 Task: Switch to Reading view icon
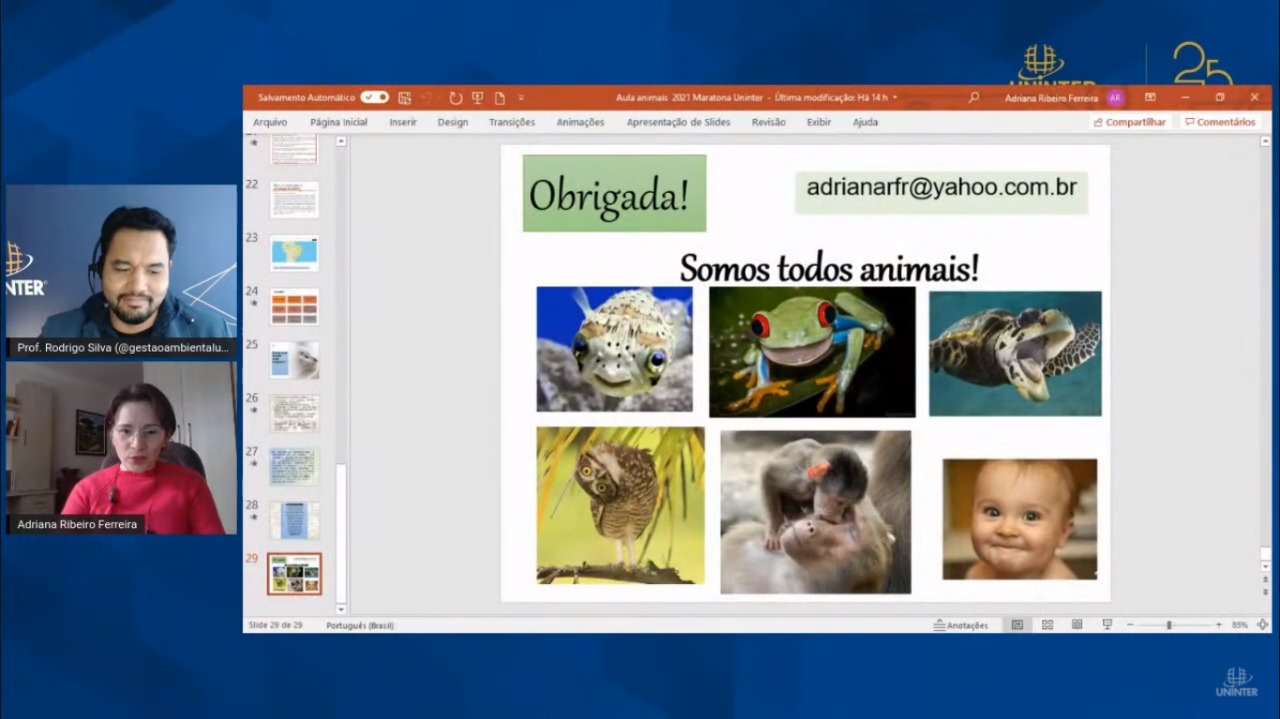pos(1077,625)
